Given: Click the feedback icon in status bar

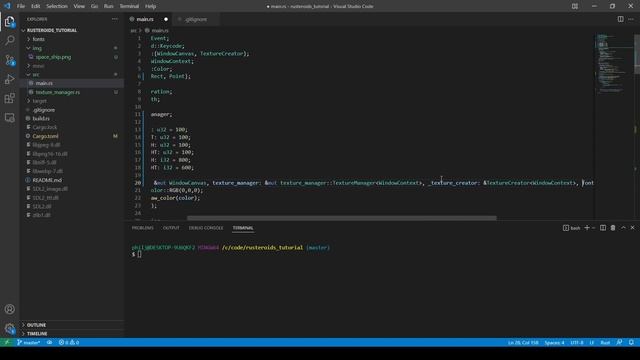Looking at the screenshot, I should [x=620, y=342].
